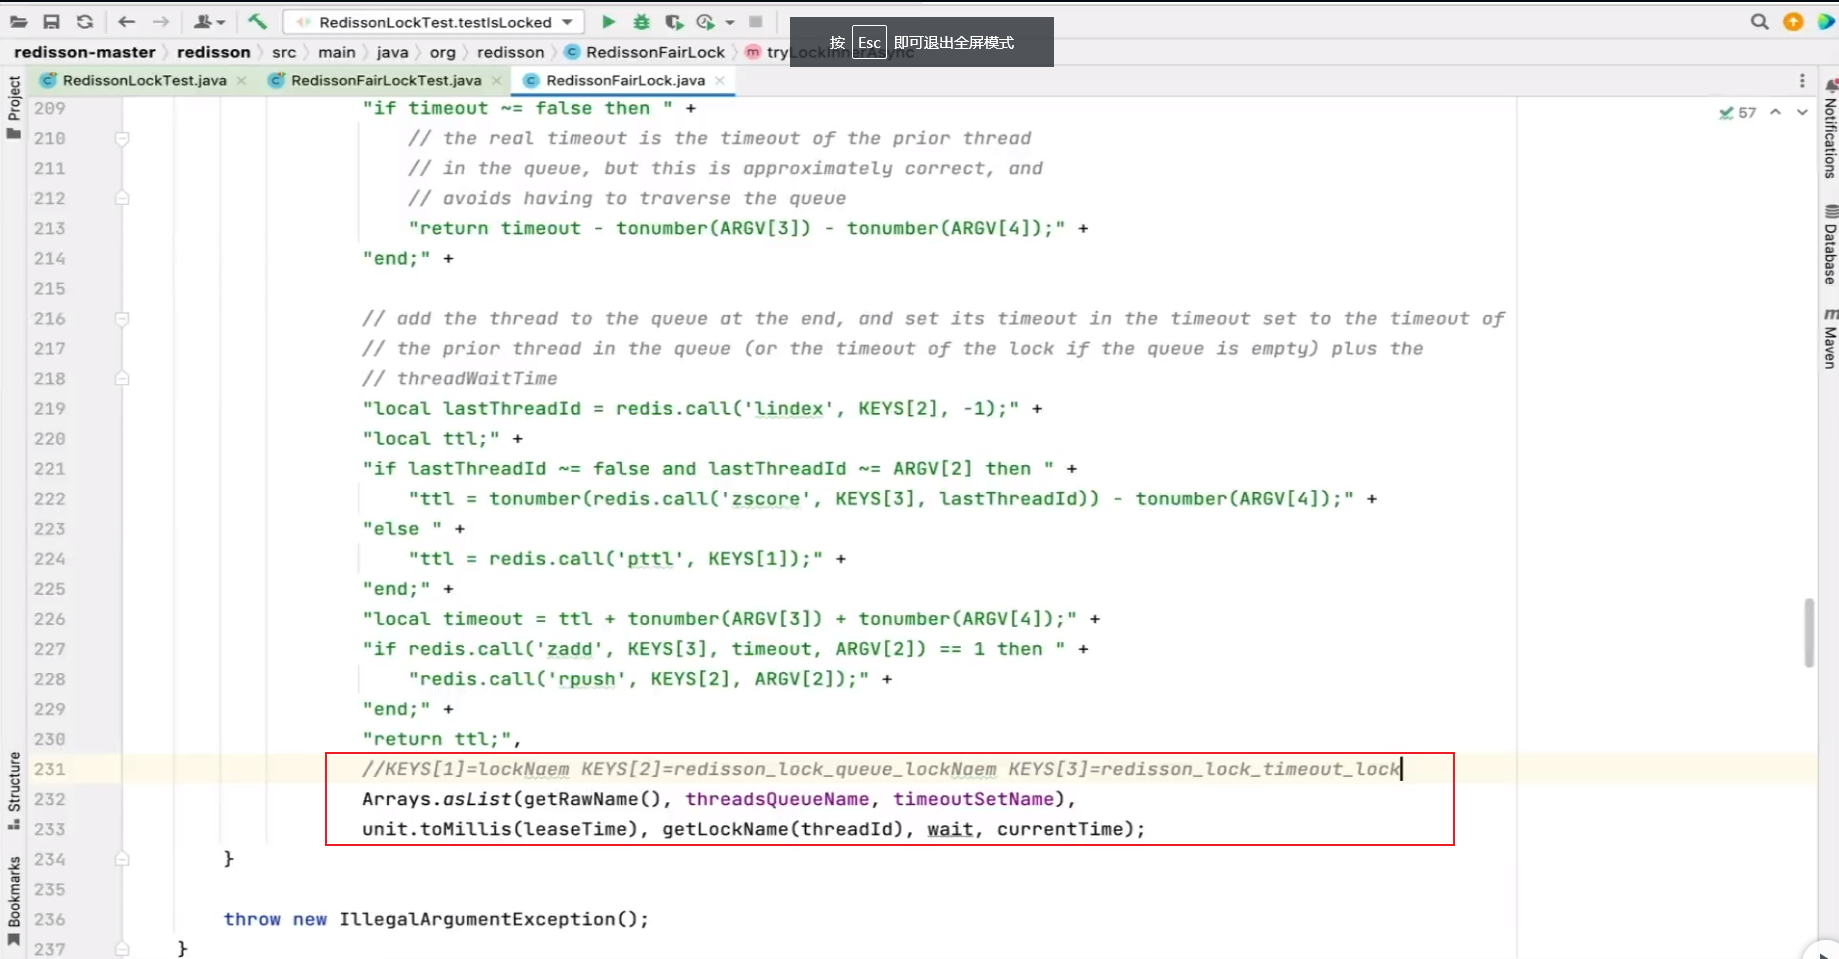The image size is (1839, 959).
Task: Open the Structure tool window
Action: [x=14, y=790]
